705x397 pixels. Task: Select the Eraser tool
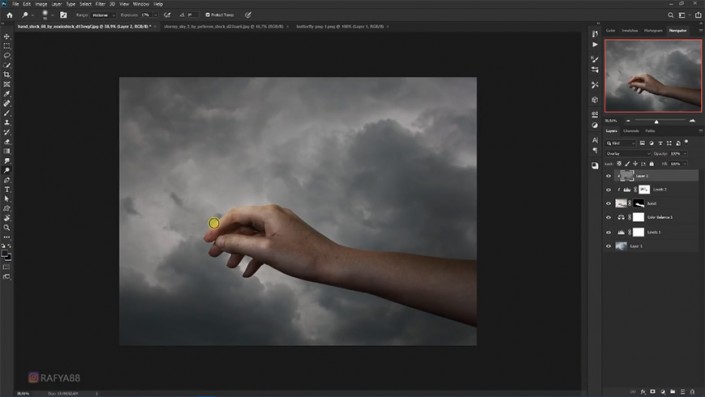7,142
